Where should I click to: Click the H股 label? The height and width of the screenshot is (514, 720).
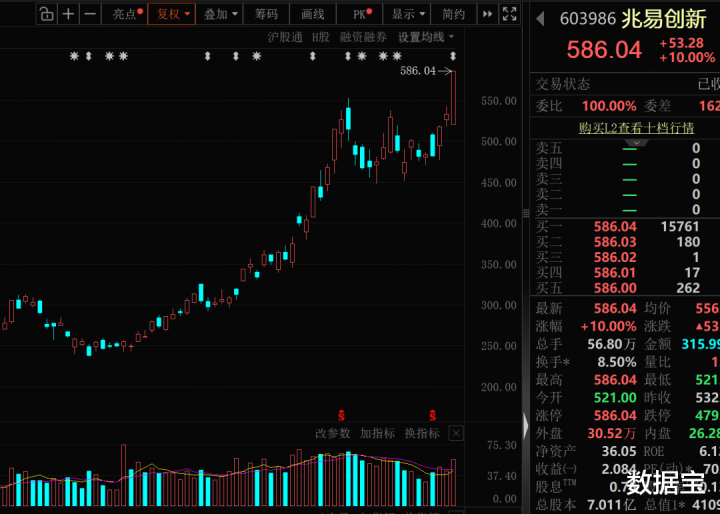click(x=321, y=37)
